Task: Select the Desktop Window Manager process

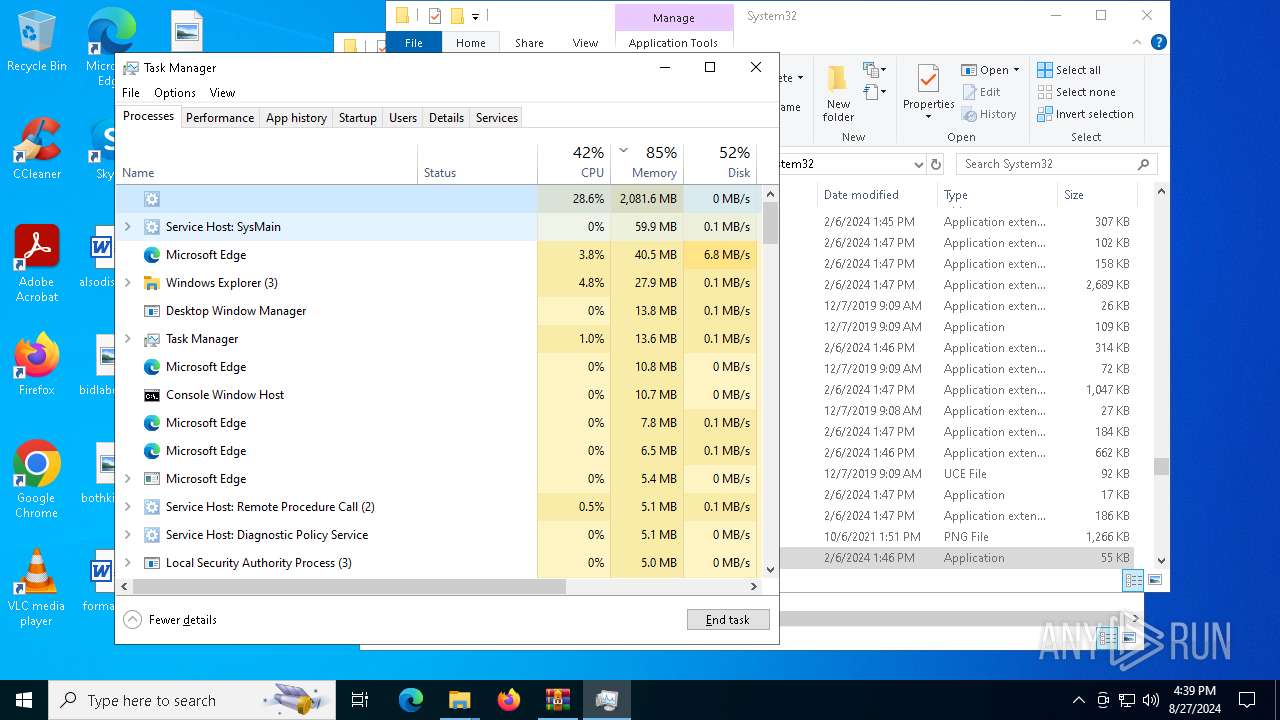Action: pyautogui.click(x=437, y=311)
